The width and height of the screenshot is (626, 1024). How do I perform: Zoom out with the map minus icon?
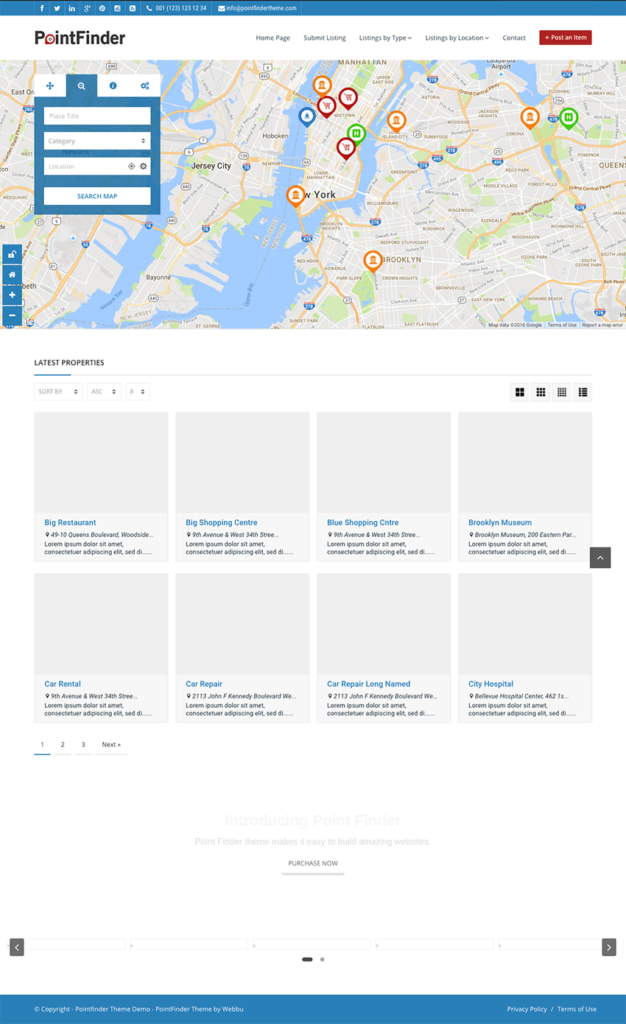point(12,315)
